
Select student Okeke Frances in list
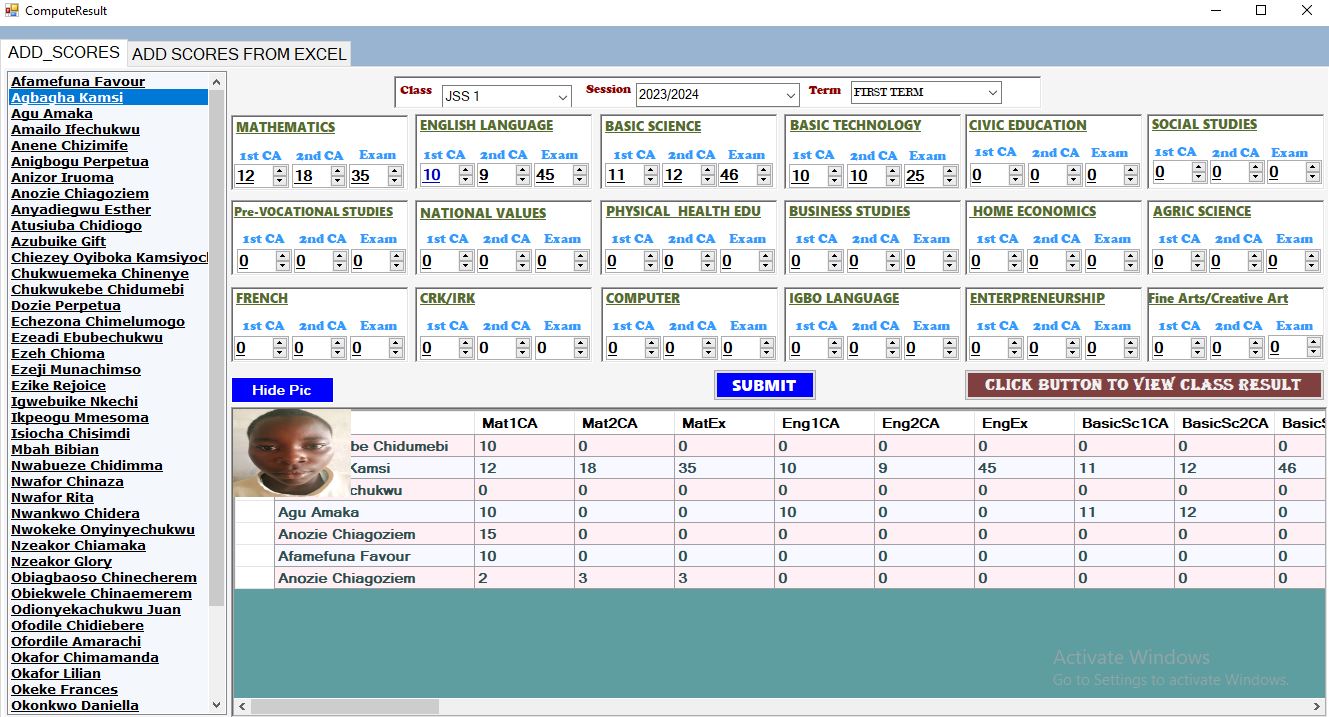click(64, 689)
